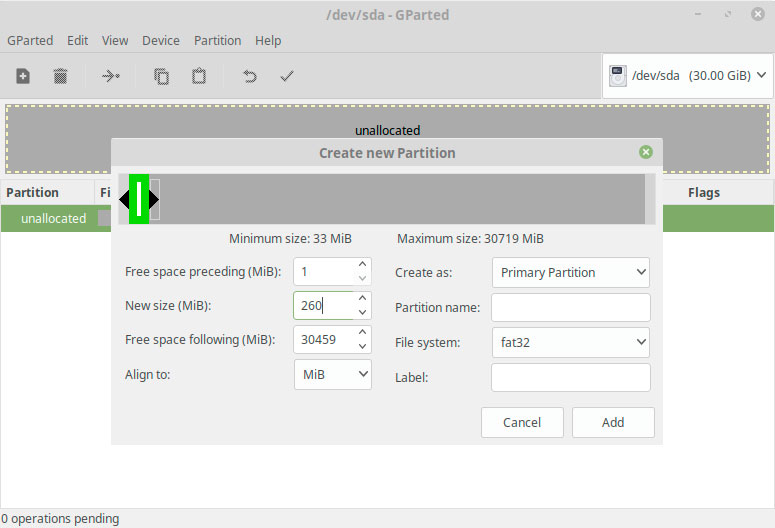Click the Add button
Screen dimensions: 775x528
613,422
